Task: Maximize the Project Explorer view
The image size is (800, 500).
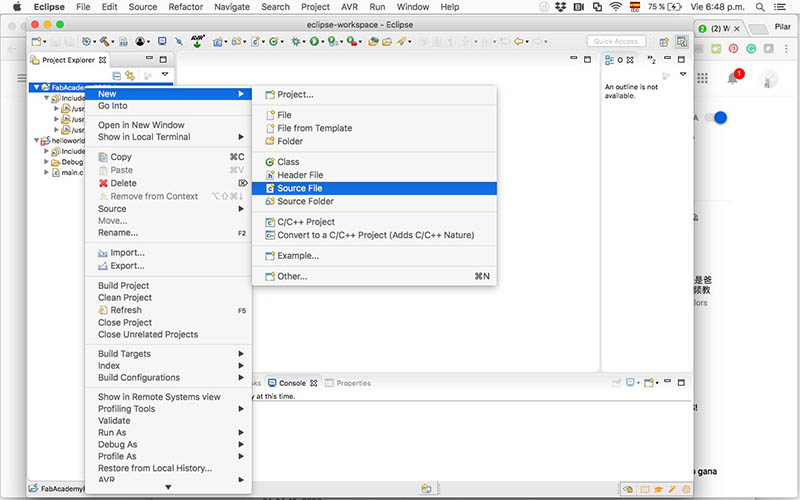Action: (163, 59)
